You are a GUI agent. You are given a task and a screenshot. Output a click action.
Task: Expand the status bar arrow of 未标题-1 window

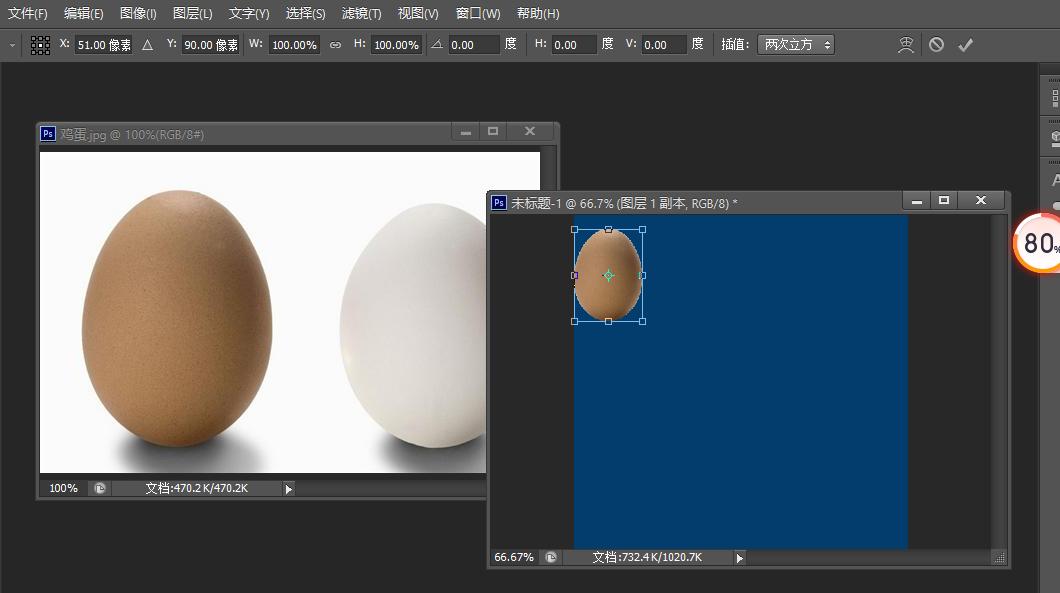click(738, 558)
